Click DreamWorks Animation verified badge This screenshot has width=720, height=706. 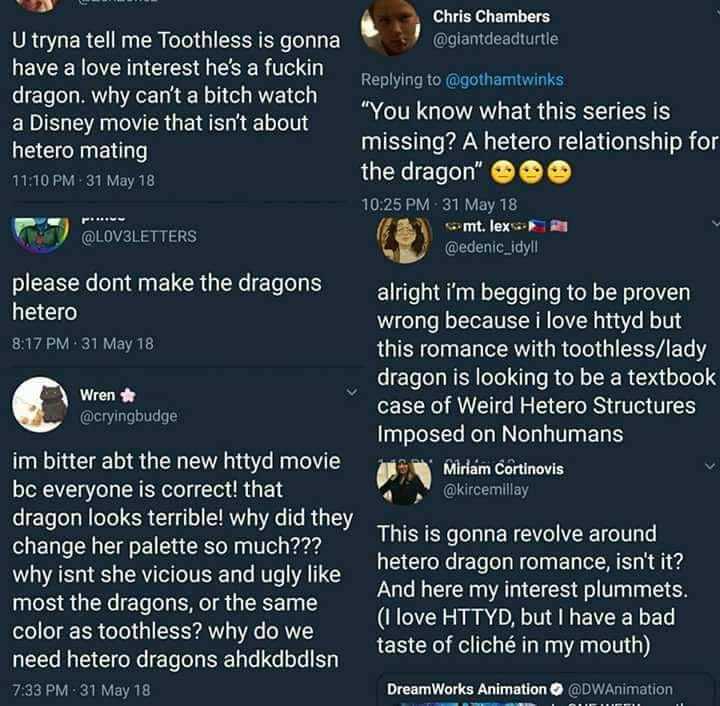tap(556, 689)
